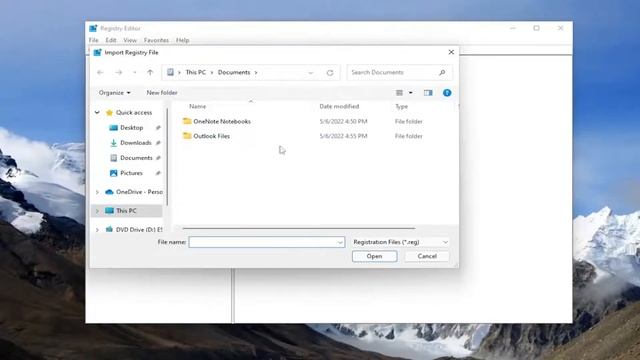
Task: Open Help menu in Registry Editor
Action: [182, 40]
